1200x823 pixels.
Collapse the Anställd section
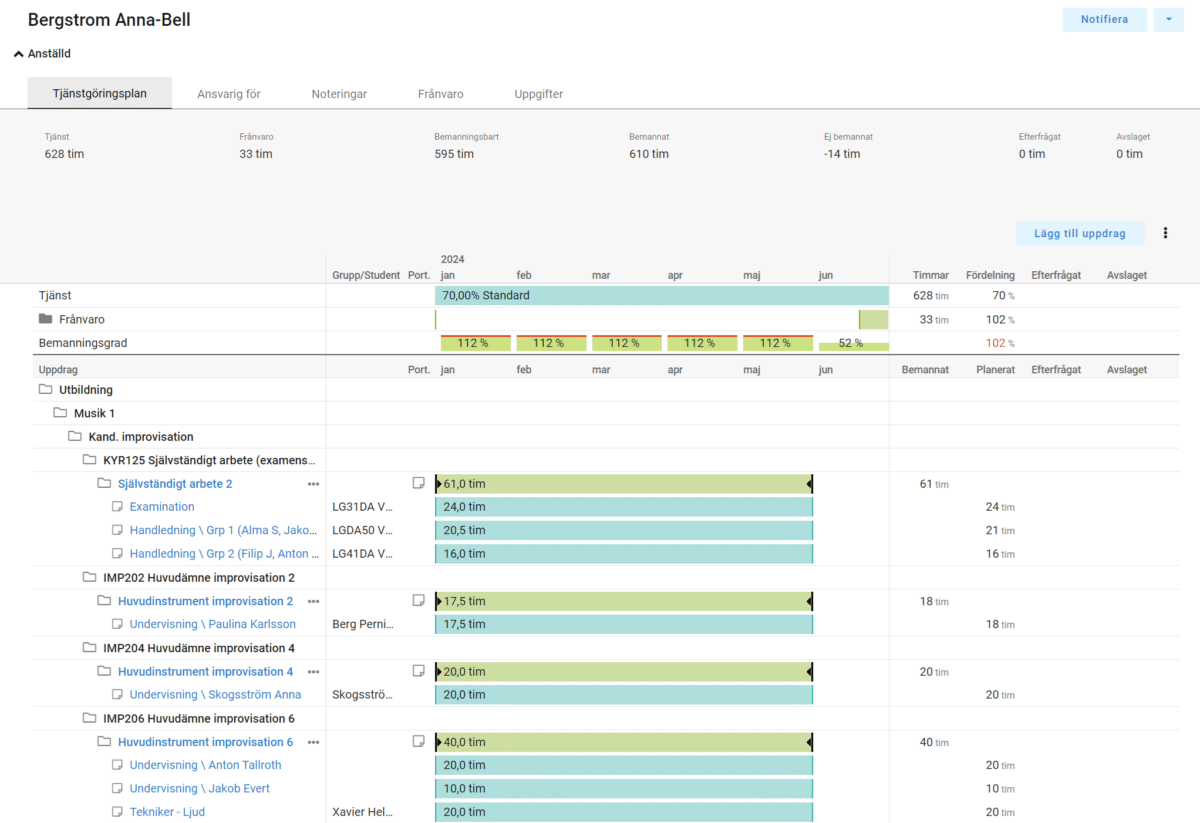19,54
